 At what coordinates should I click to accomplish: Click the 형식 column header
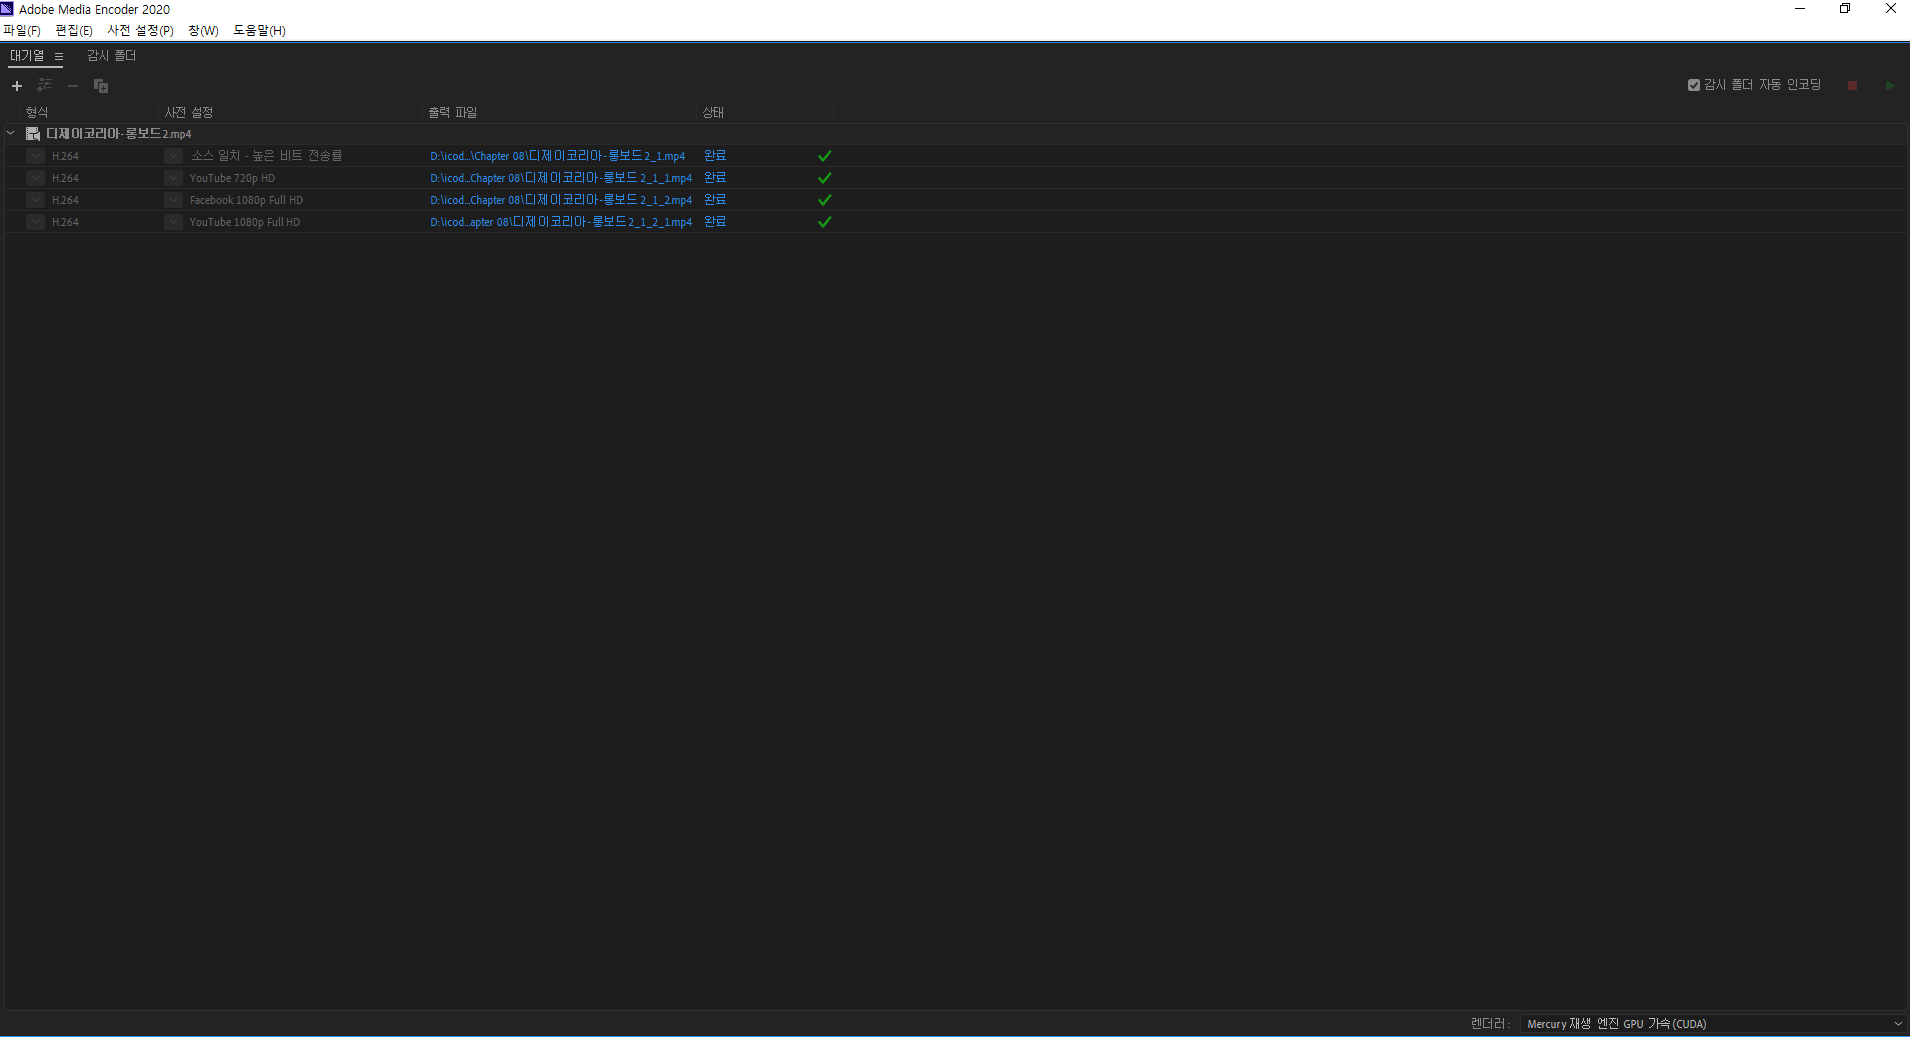[37, 112]
